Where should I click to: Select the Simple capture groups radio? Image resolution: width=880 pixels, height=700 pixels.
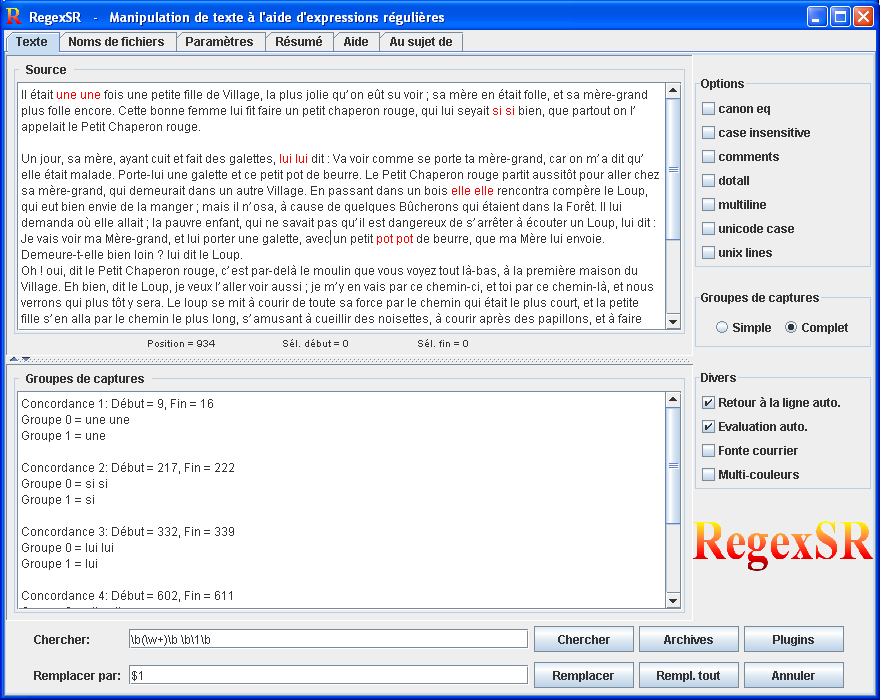pyautogui.click(x=723, y=327)
